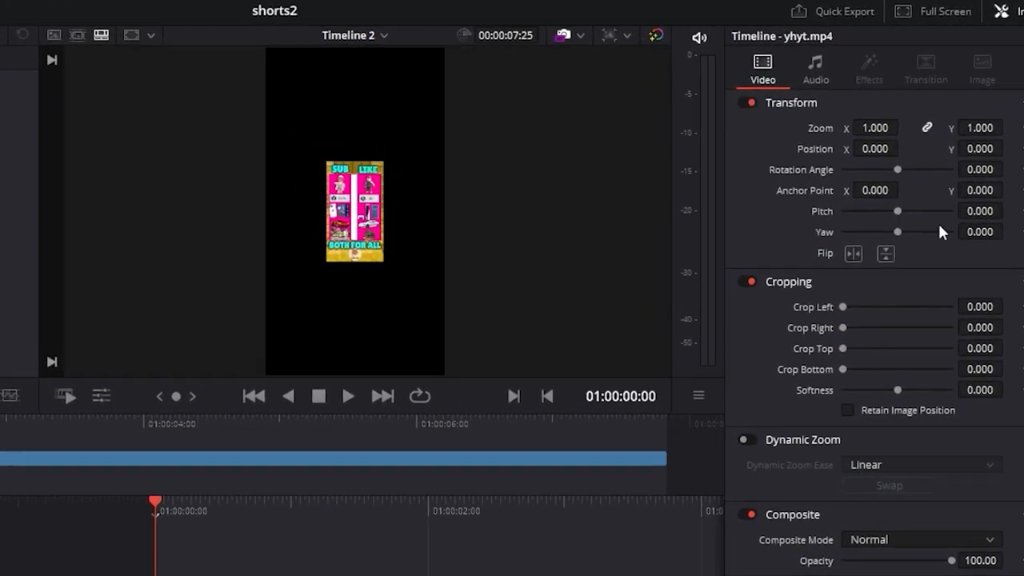Open the Inspector panel toggle icon

pos(1001,11)
